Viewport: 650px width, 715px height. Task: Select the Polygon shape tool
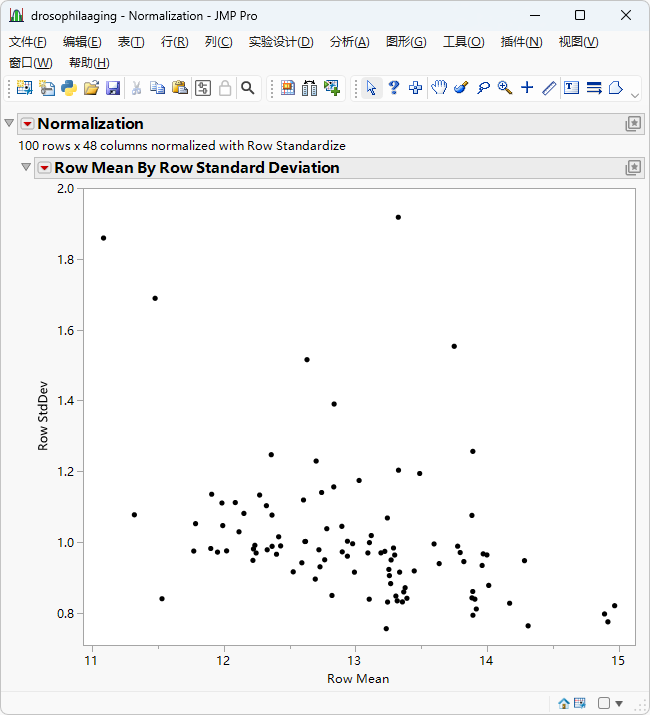point(616,88)
